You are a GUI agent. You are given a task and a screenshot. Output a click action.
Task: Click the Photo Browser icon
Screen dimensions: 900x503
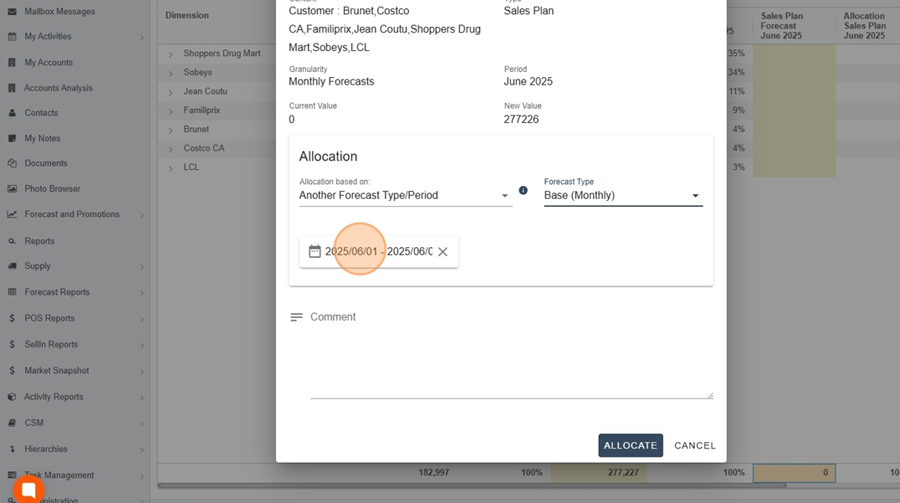pos(12,188)
